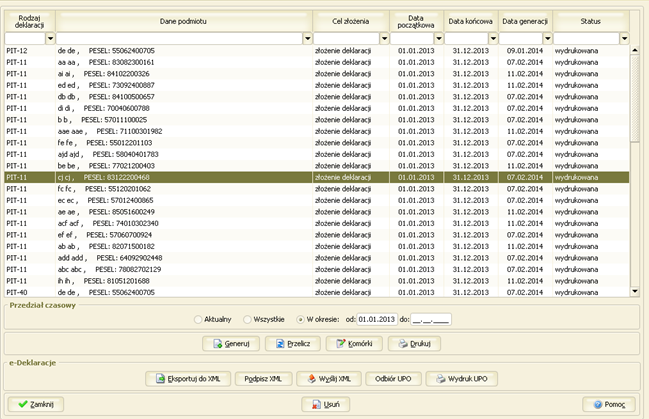This screenshot has height=419, width=649.
Task: Select row 'ab ab' PESEL 82071500182
Action: (317, 246)
